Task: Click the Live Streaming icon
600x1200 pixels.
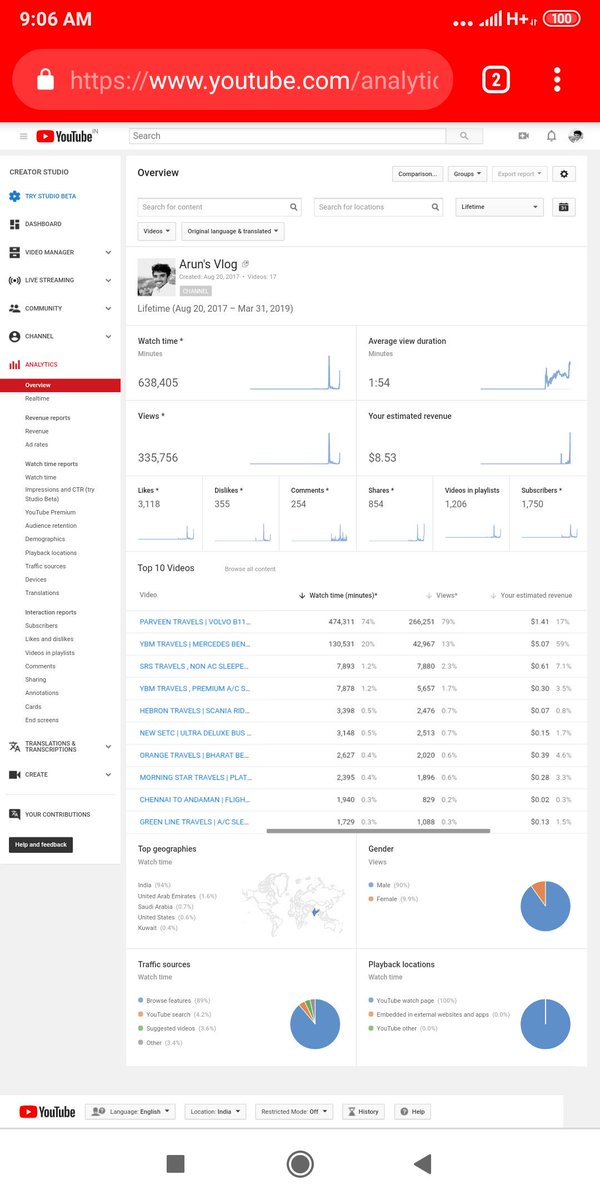Action: 14,280
